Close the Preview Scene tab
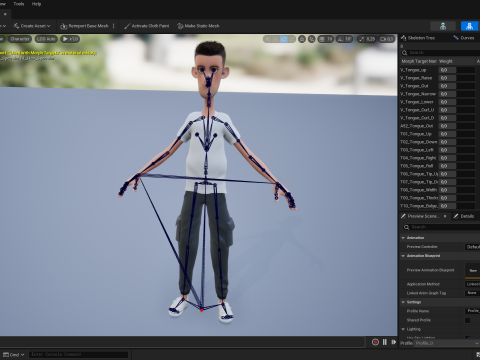Viewport: 480px width, 360px height. pos(445,216)
